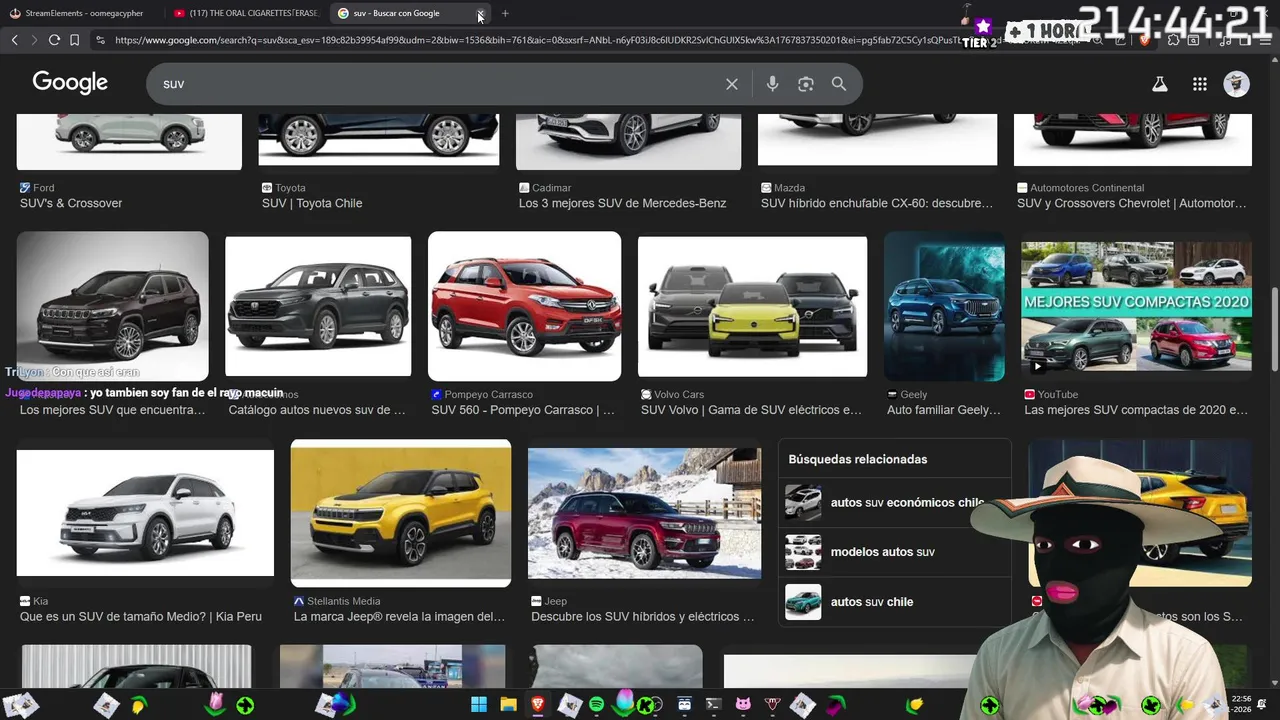This screenshot has width=1280, height=720.
Task: Open Windows Start menu
Action: point(479,705)
